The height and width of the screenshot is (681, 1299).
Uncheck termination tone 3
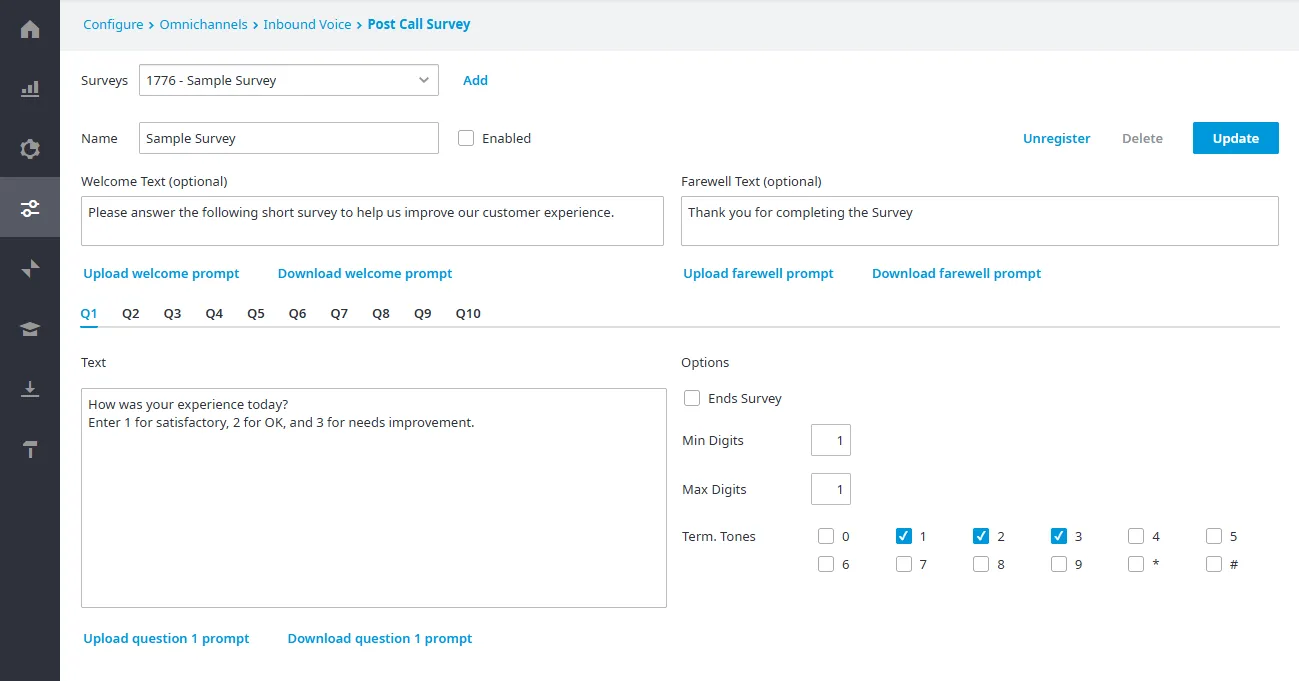[1059, 536]
